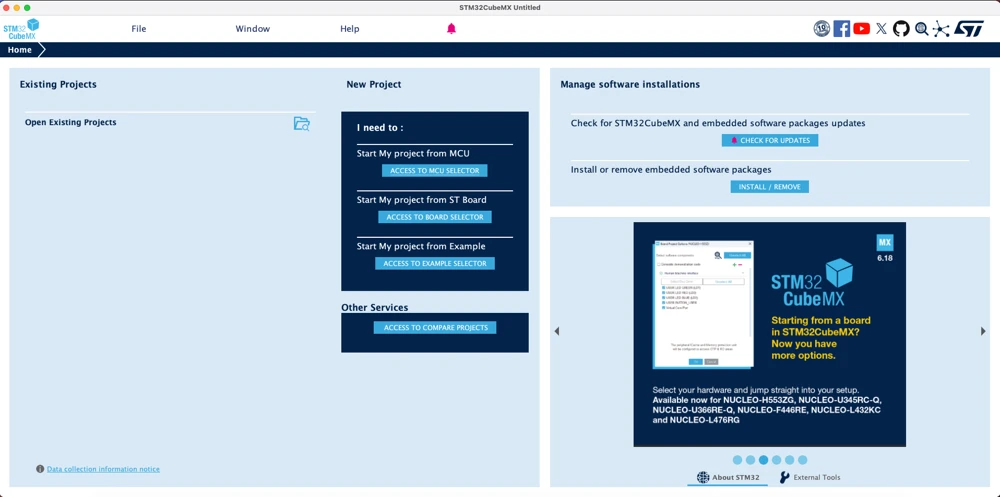Click ACCESS TO BOARD SELECTOR button
Viewport: 1000px width, 497px height.
(x=435, y=217)
